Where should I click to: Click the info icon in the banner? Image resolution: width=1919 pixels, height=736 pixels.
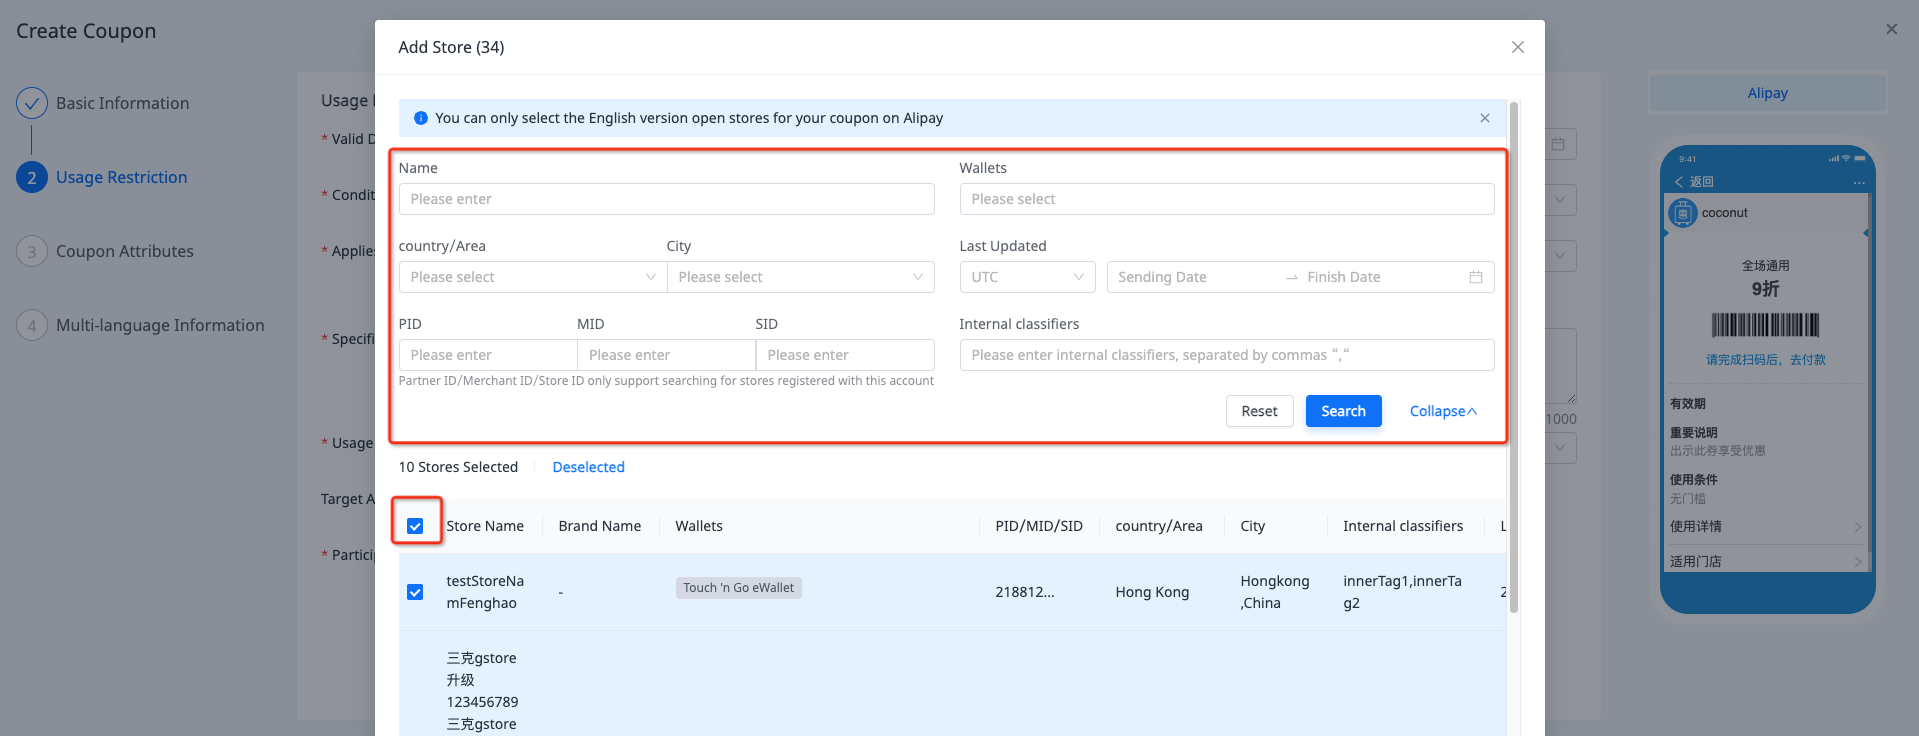point(420,118)
